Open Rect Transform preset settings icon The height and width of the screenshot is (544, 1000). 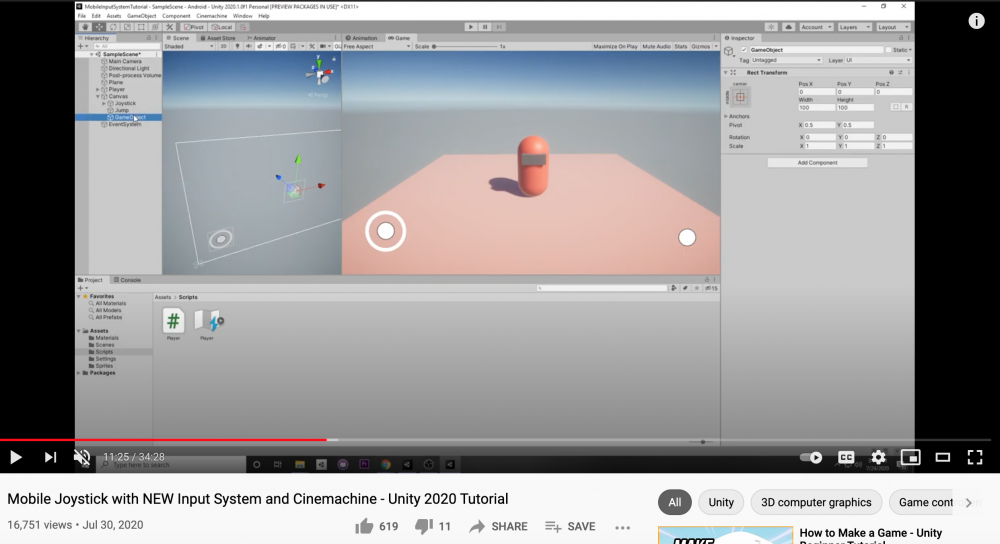click(900, 73)
